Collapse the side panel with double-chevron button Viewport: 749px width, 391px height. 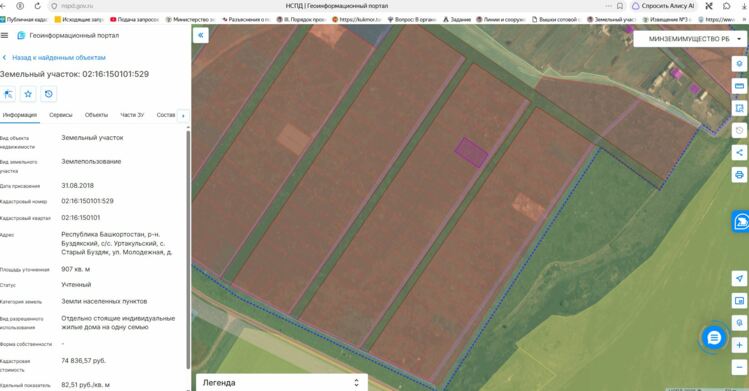click(201, 35)
